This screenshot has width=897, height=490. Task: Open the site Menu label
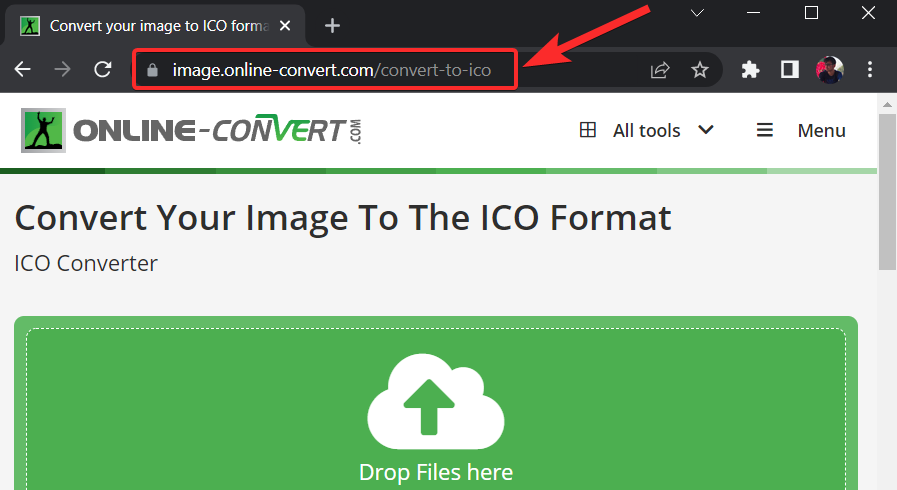point(821,130)
